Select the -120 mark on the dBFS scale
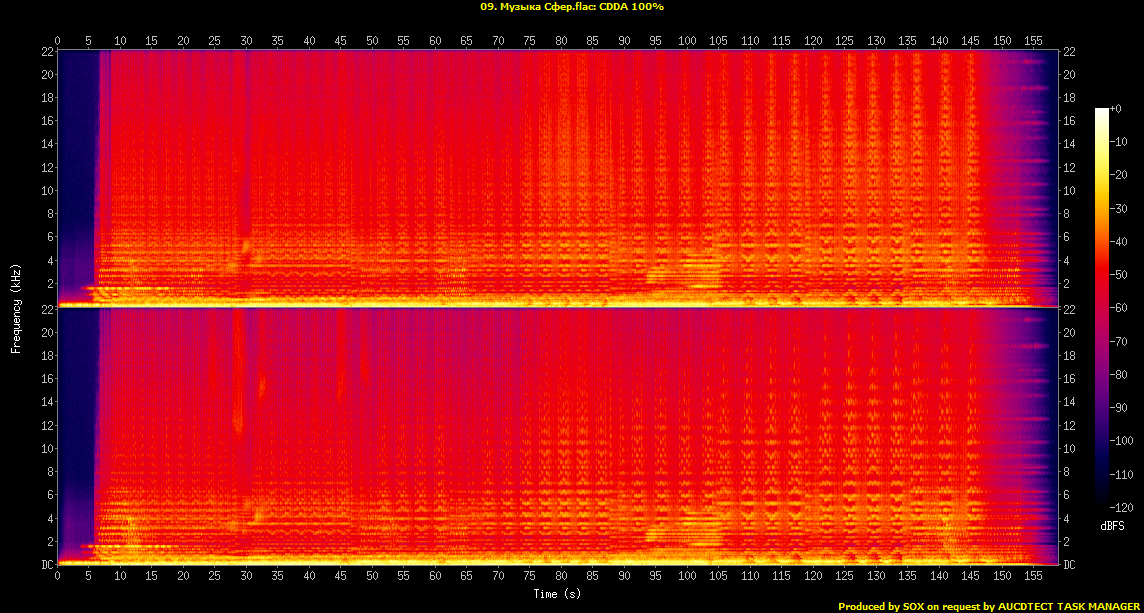 tap(1117, 509)
